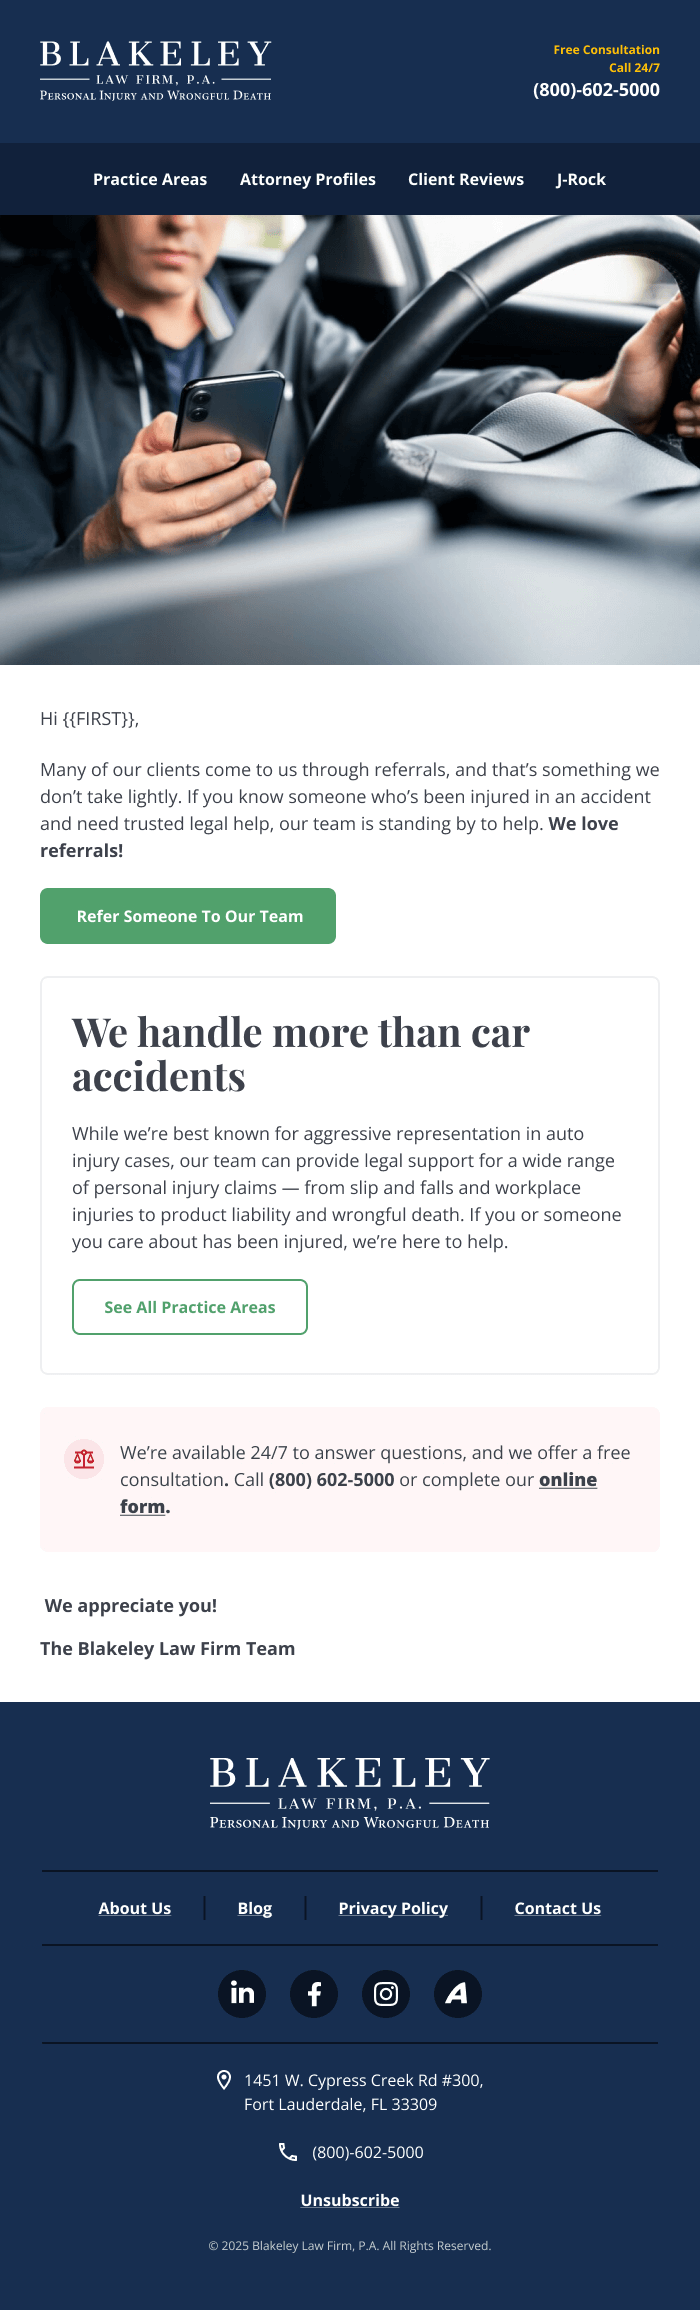The height and width of the screenshot is (2311, 700).
Task: Click See All Practice Areas button
Action: pyautogui.click(x=190, y=1307)
